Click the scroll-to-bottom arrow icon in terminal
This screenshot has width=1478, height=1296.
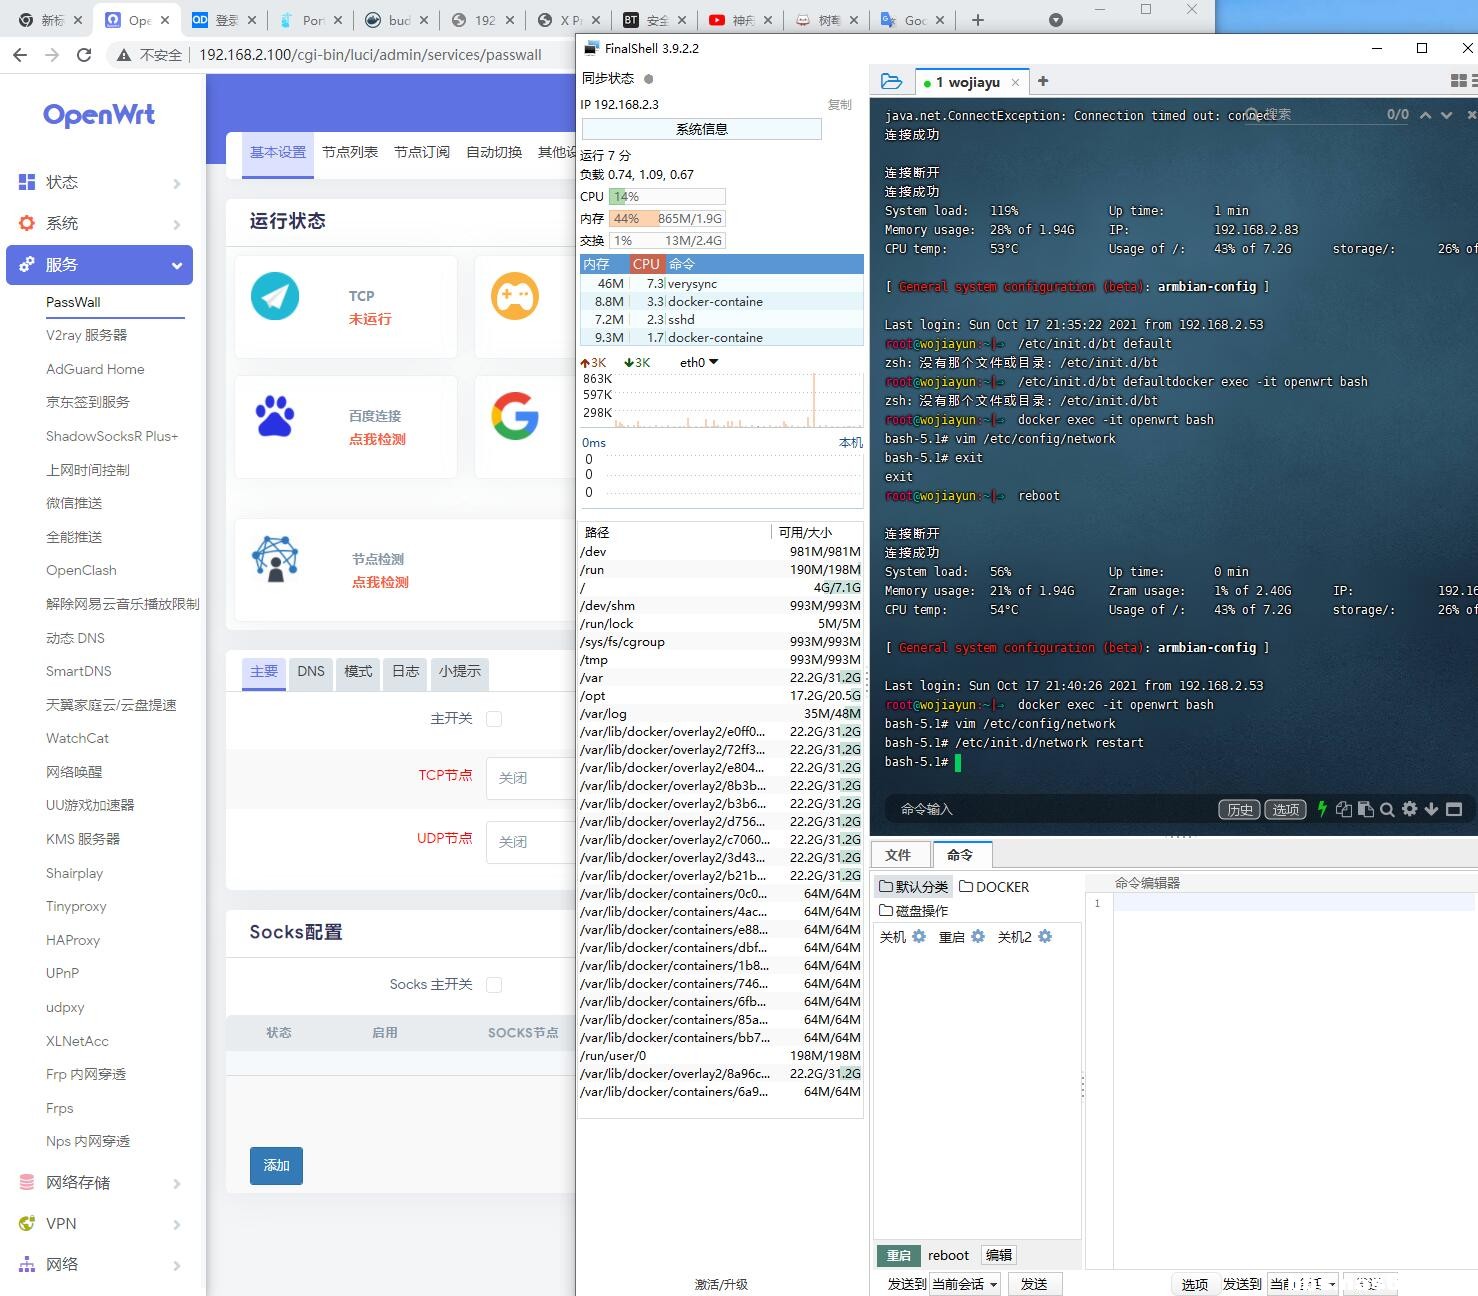click(1431, 809)
